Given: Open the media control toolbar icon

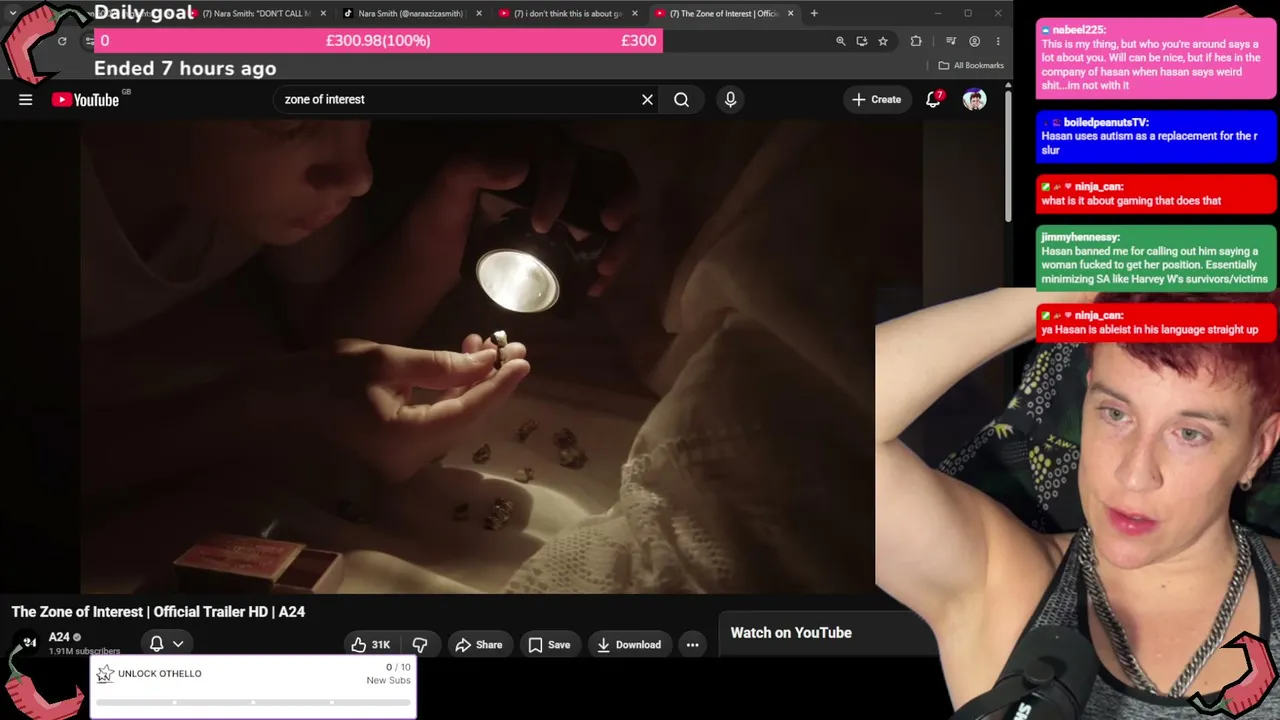Looking at the screenshot, I should point(951,41).
